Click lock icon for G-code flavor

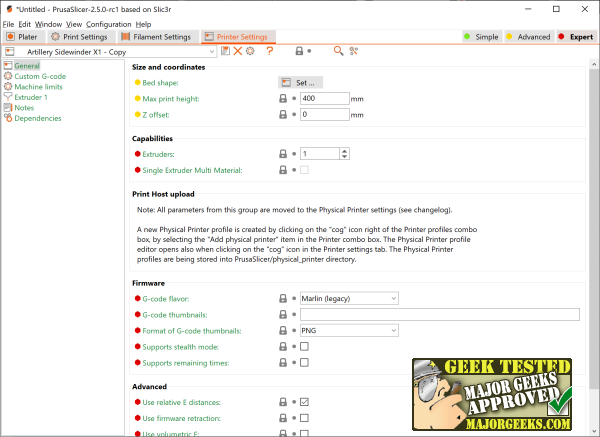point(283,298)
